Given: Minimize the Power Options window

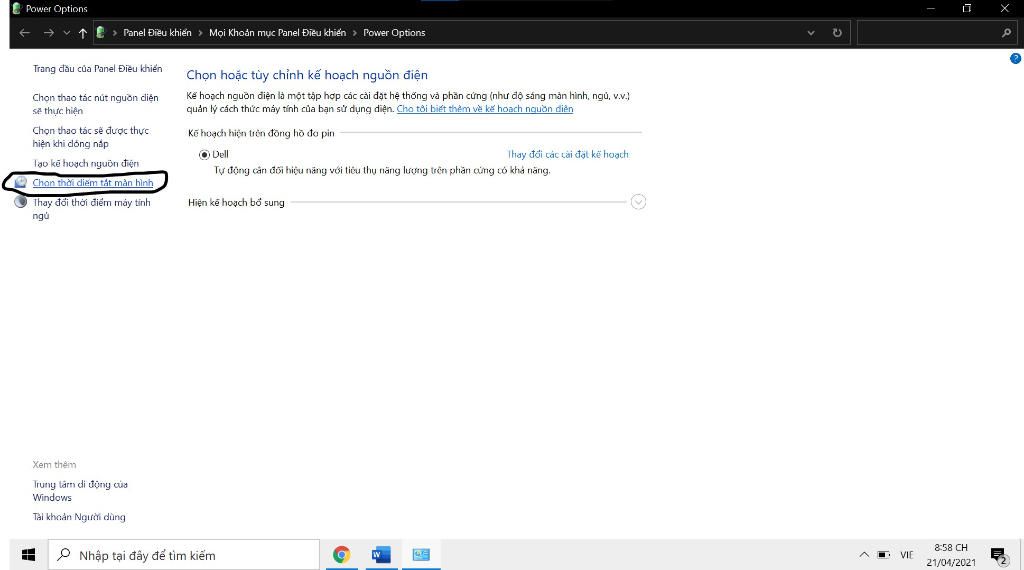Looking at the screenshot, I should coord(930,8).
